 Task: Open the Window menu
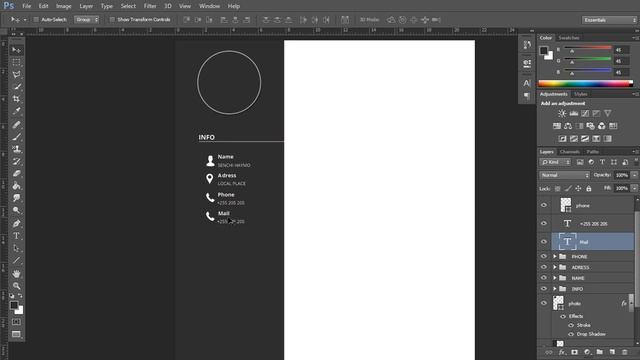pyautogui.click(x=209, y=6)
